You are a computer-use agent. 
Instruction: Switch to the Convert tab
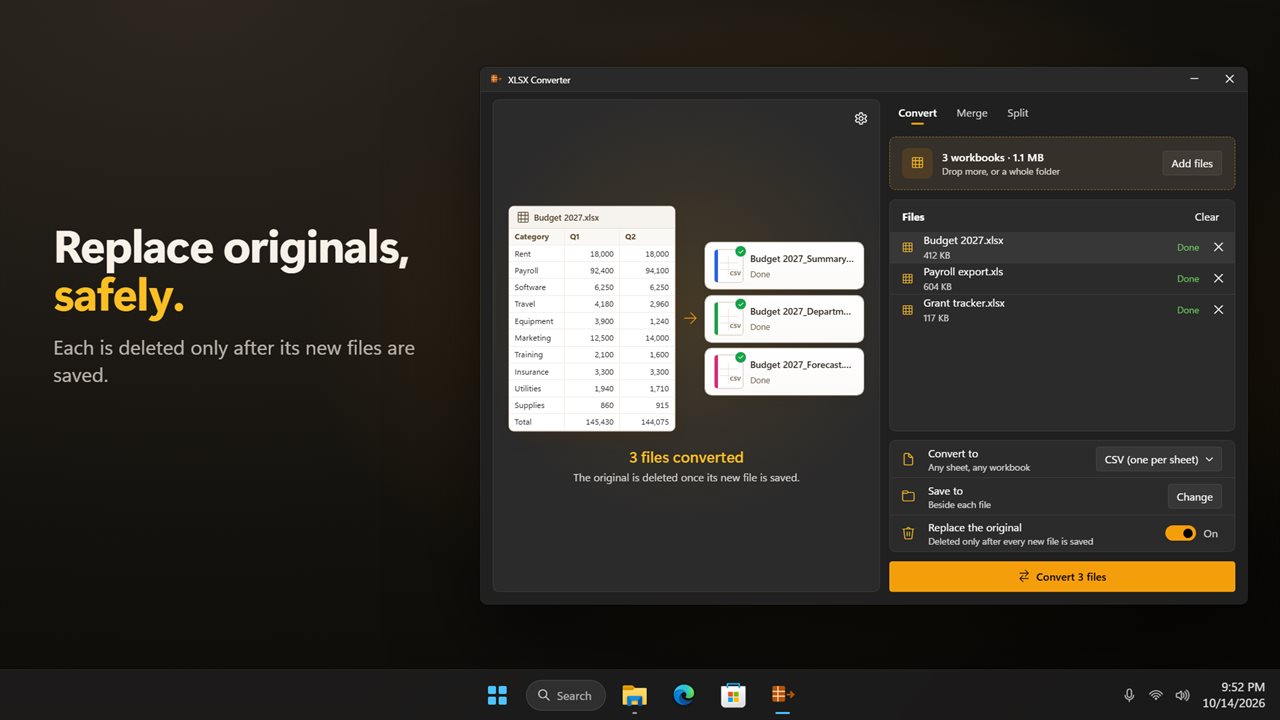coord(917,113)
